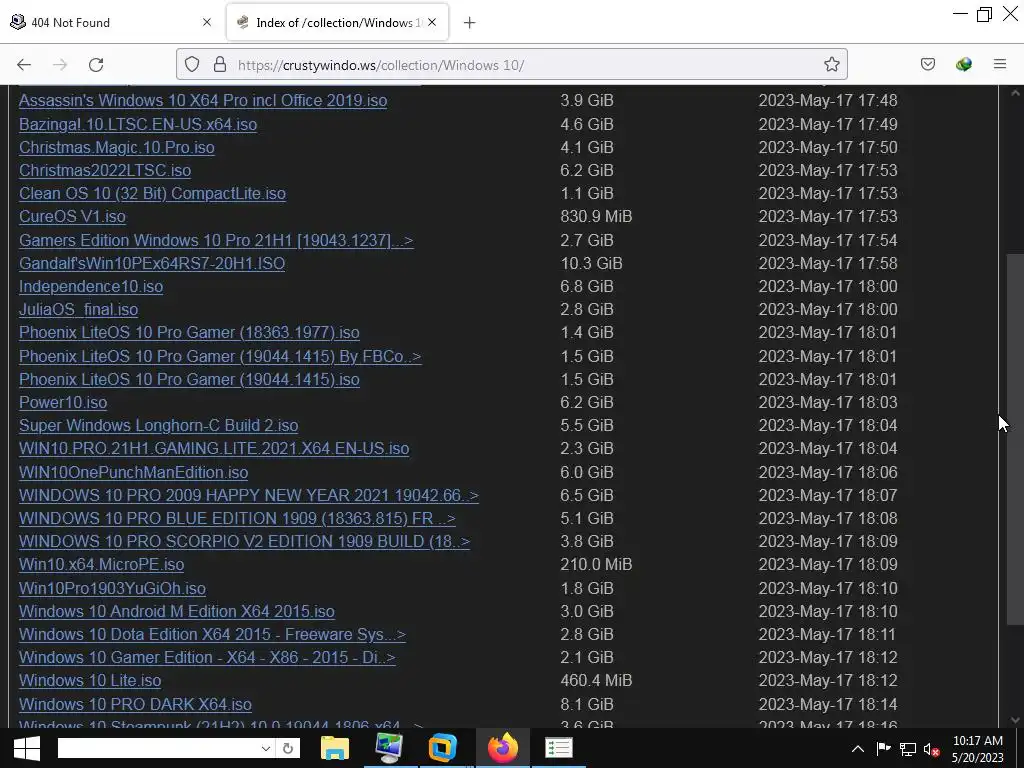The height and width of the screenshot is (768, 1024).
Task: Open the computer monitor taskbar app
Action: 390,748
